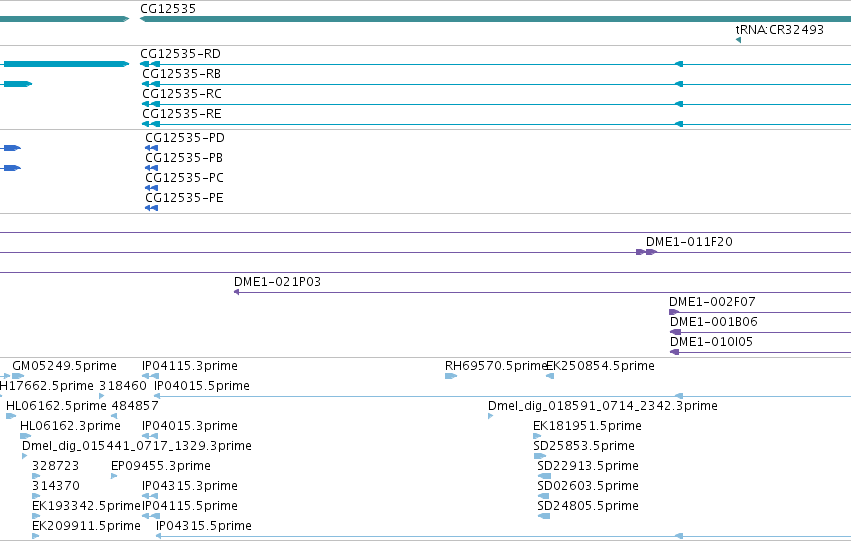This screenshot has width=851, height=541.
Task: Open clone DME1-002F07
Action: pyautogui.click(x=712, y=302)
